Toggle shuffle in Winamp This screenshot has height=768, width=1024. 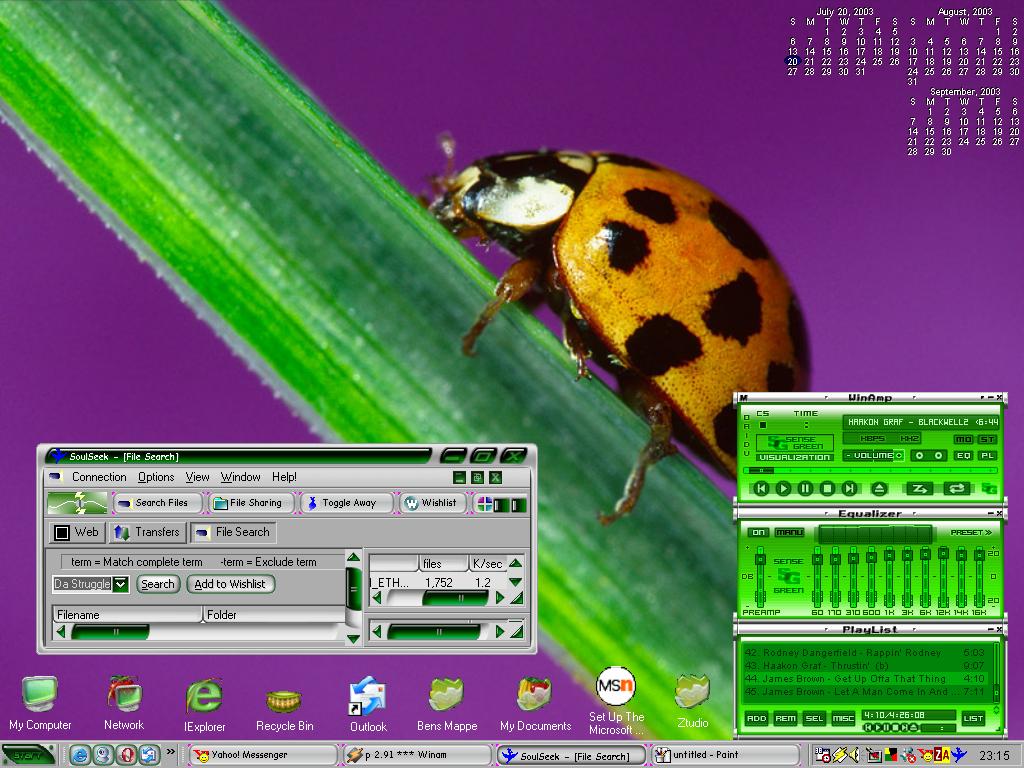tap(919, 488)
